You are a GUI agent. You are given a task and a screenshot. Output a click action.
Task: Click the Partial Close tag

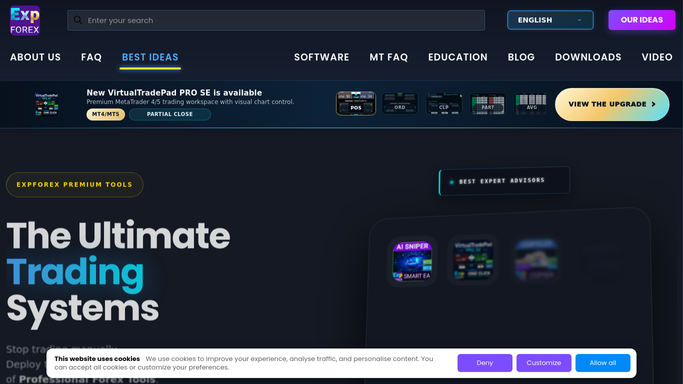[x=170, y=114]
